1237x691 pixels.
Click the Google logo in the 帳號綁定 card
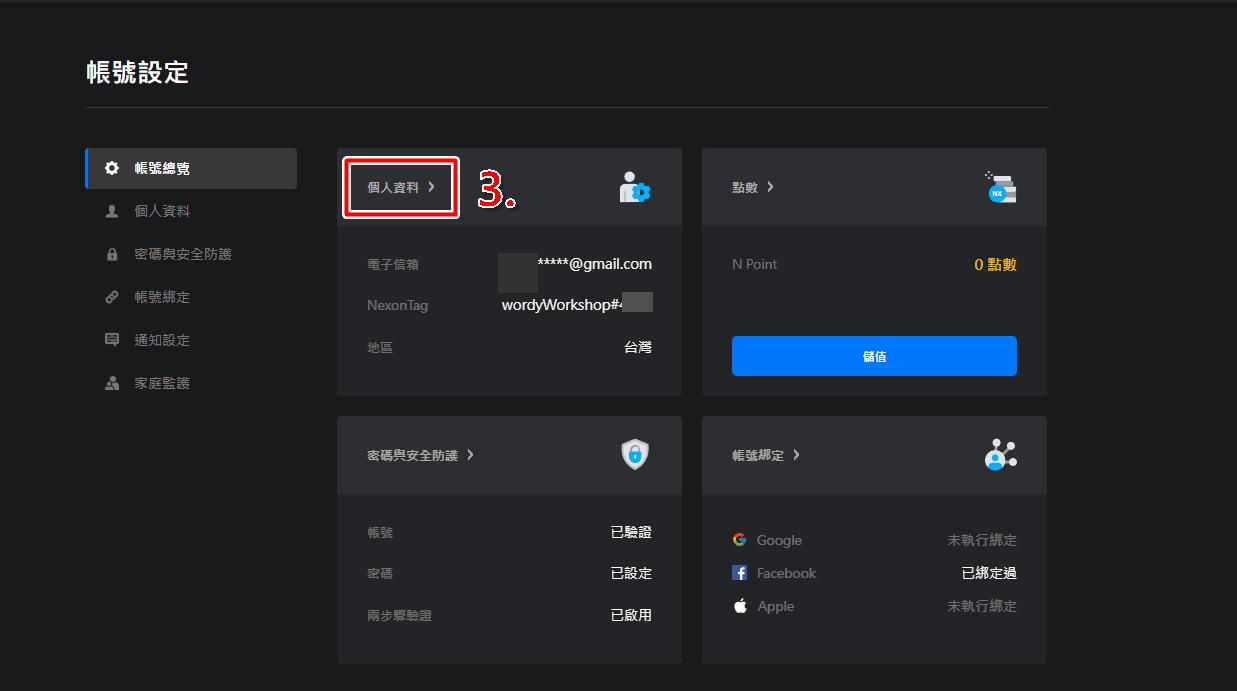pos(738,539)
